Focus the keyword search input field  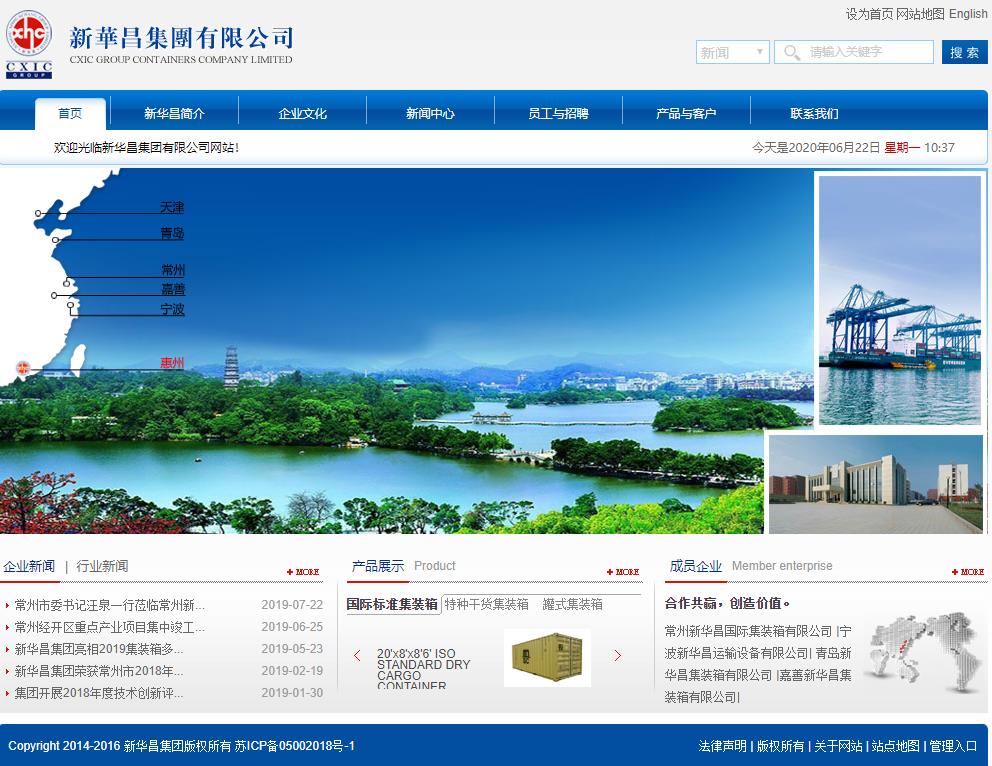pyautogui.click(x=854, y=53)
